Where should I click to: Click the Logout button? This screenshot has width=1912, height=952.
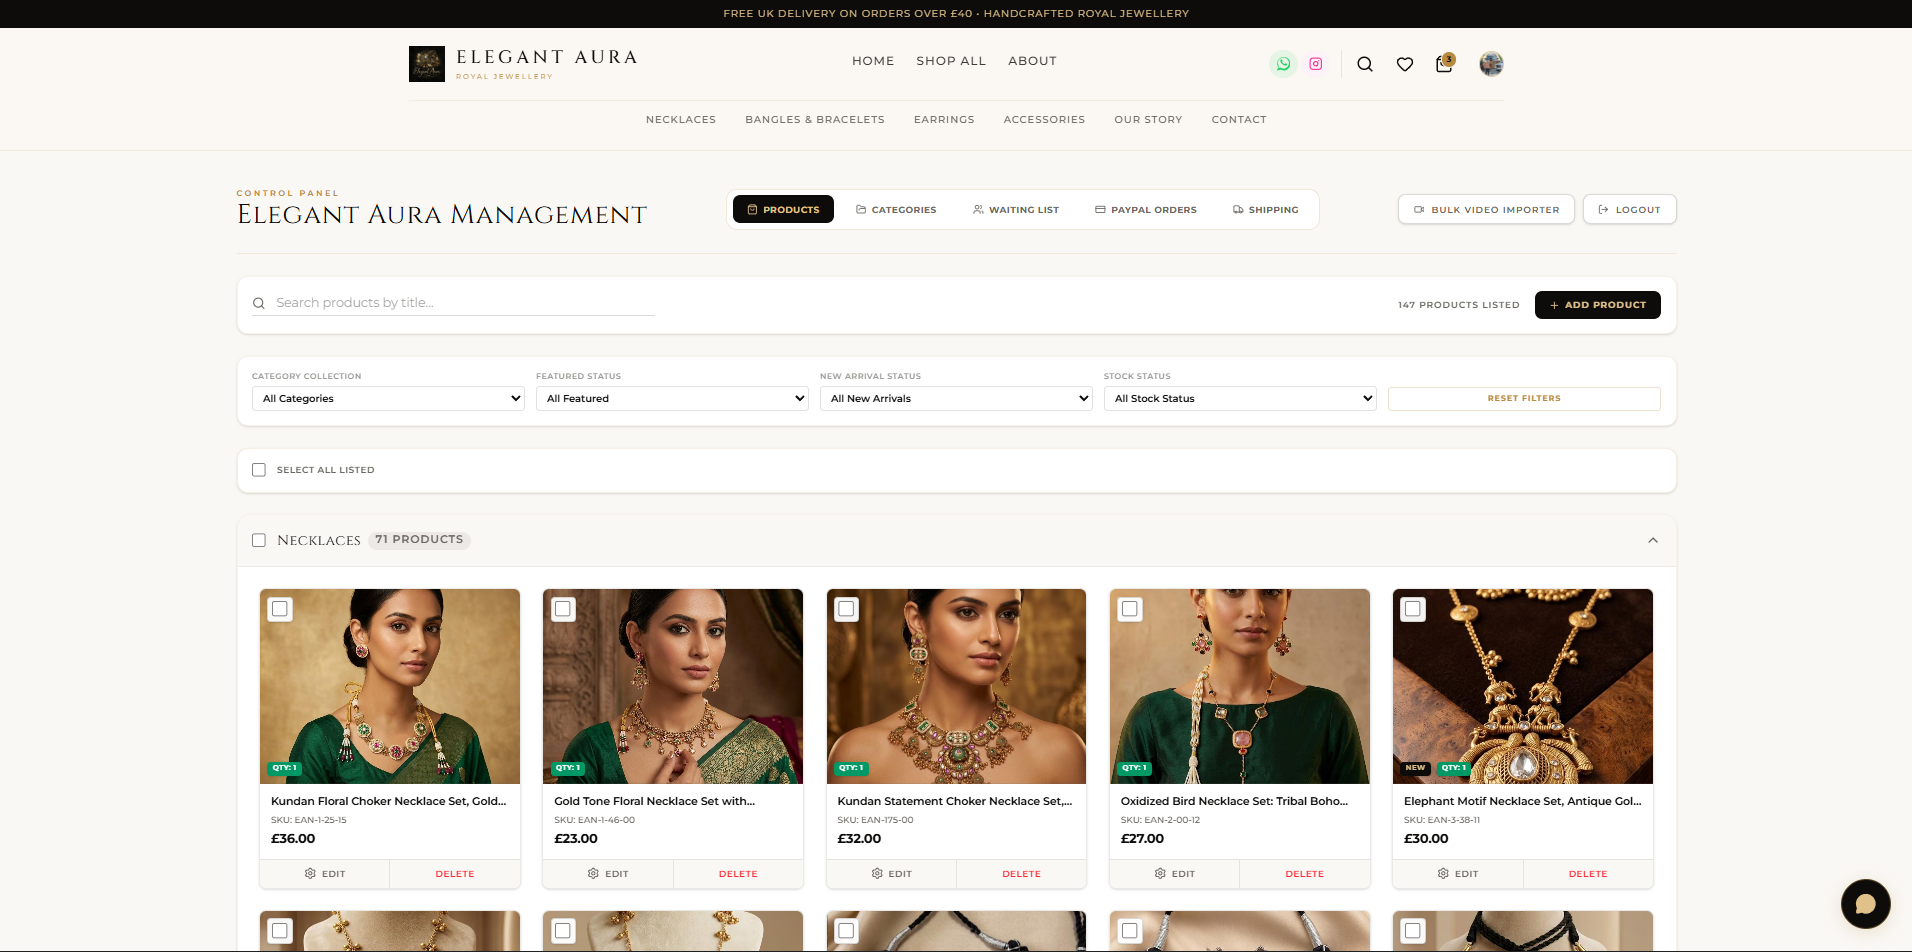click(x=1629, y=209)
